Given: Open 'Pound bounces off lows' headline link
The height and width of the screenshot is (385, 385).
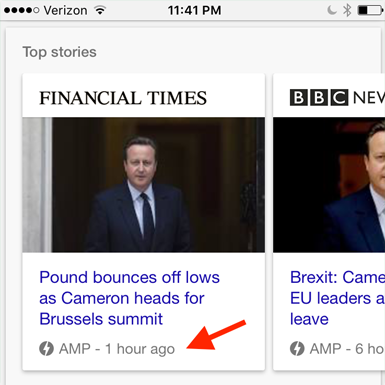Looking at the screenshot, I should pyautogui.click(x=129, y=298).
